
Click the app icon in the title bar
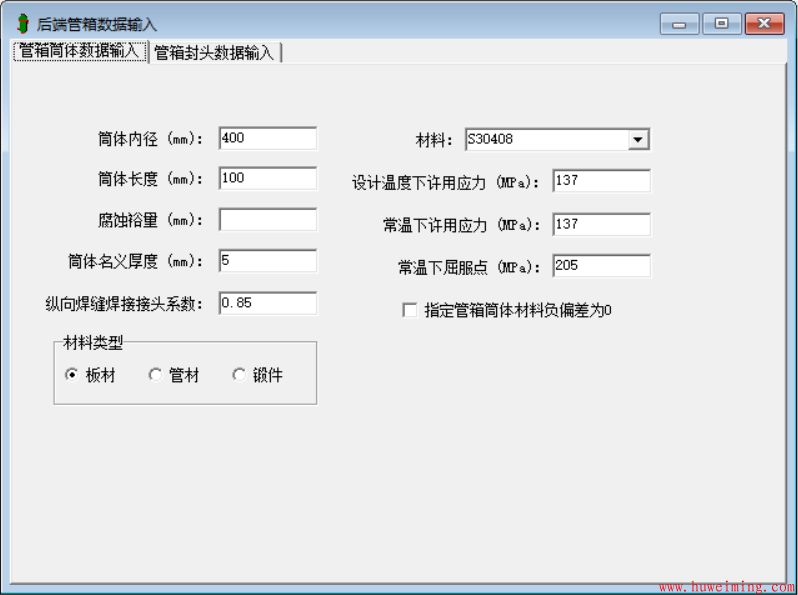pos(22,24)
